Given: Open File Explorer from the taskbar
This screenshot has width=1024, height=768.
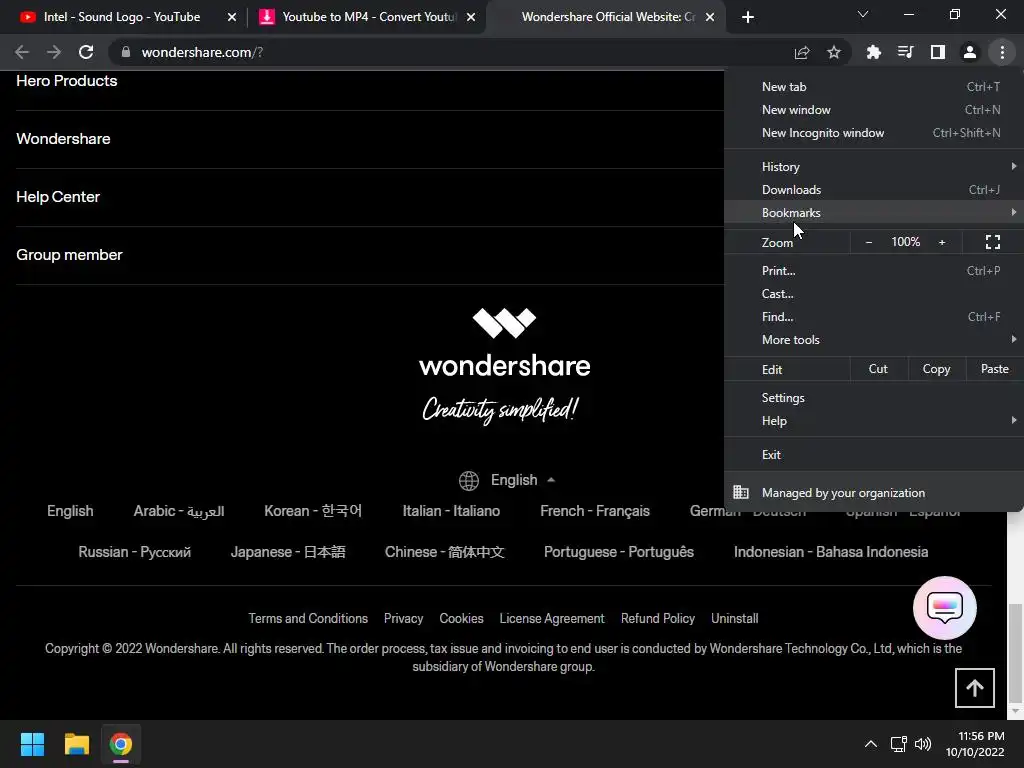Looking at the screenshot, I should point(76,744).
